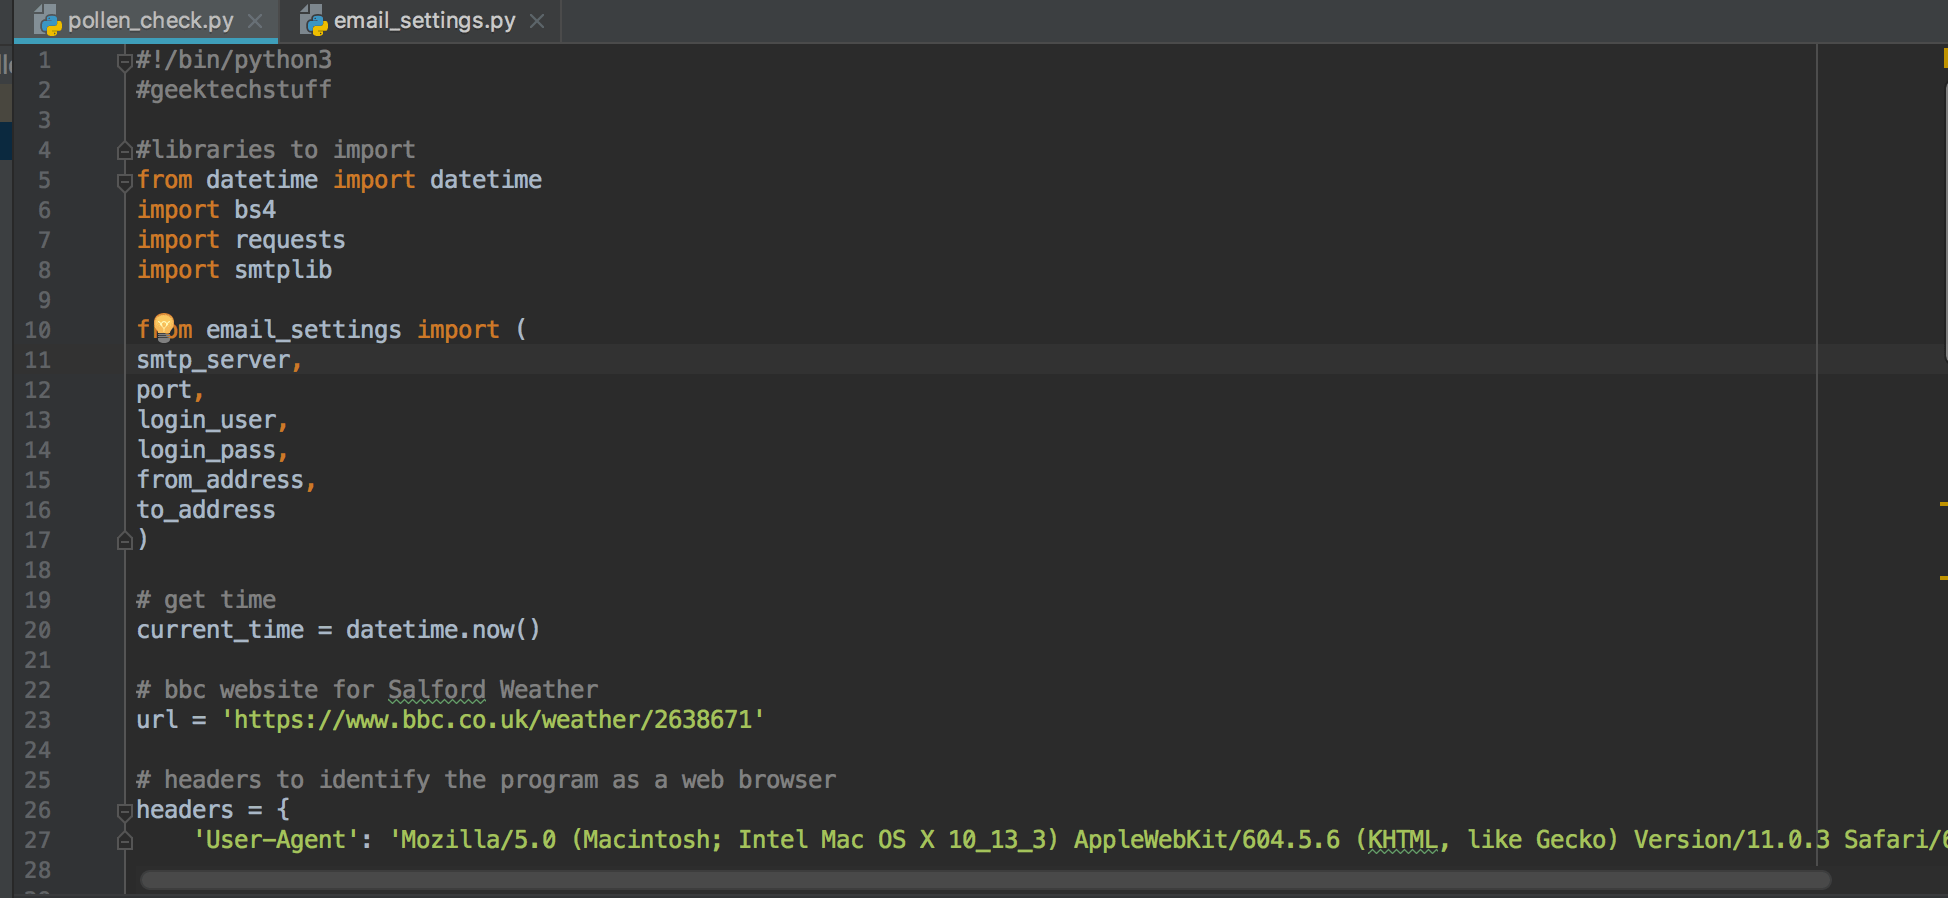The image size is (1948, 898).
Task: Click the '#geektechstuff' comment
Action: (x=234, y=90)
